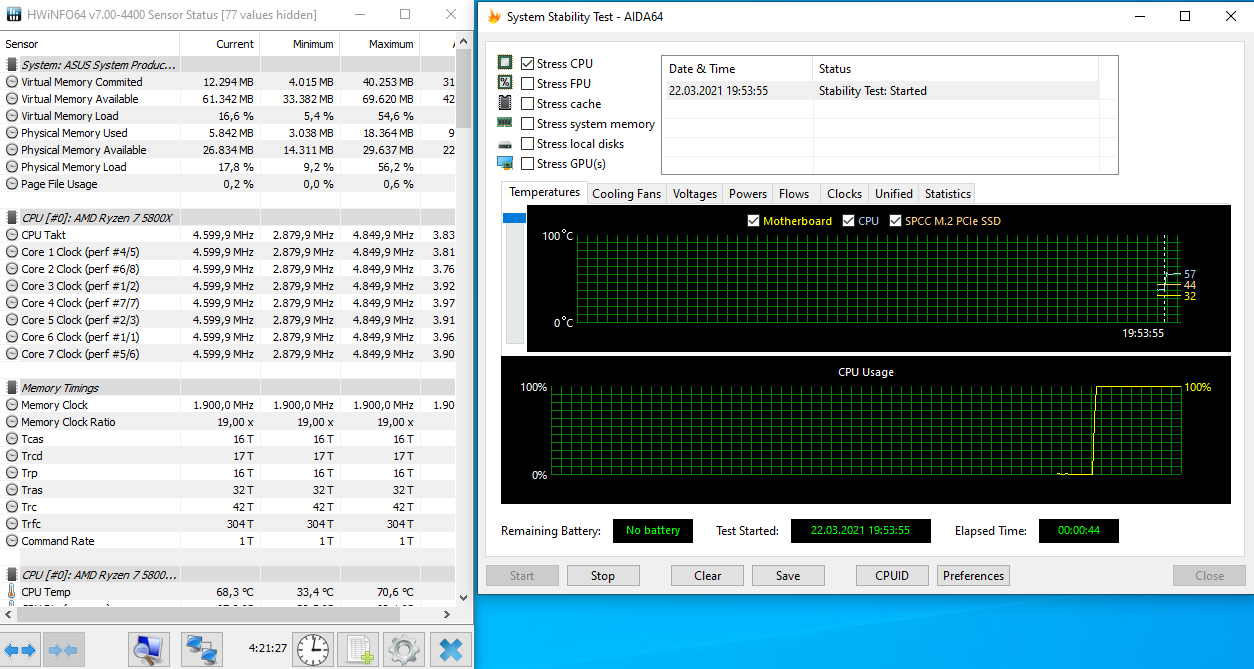Click the icon beside Virtual Memory Commited
This screenshot has height=669, width=1254.
(11, 82)
